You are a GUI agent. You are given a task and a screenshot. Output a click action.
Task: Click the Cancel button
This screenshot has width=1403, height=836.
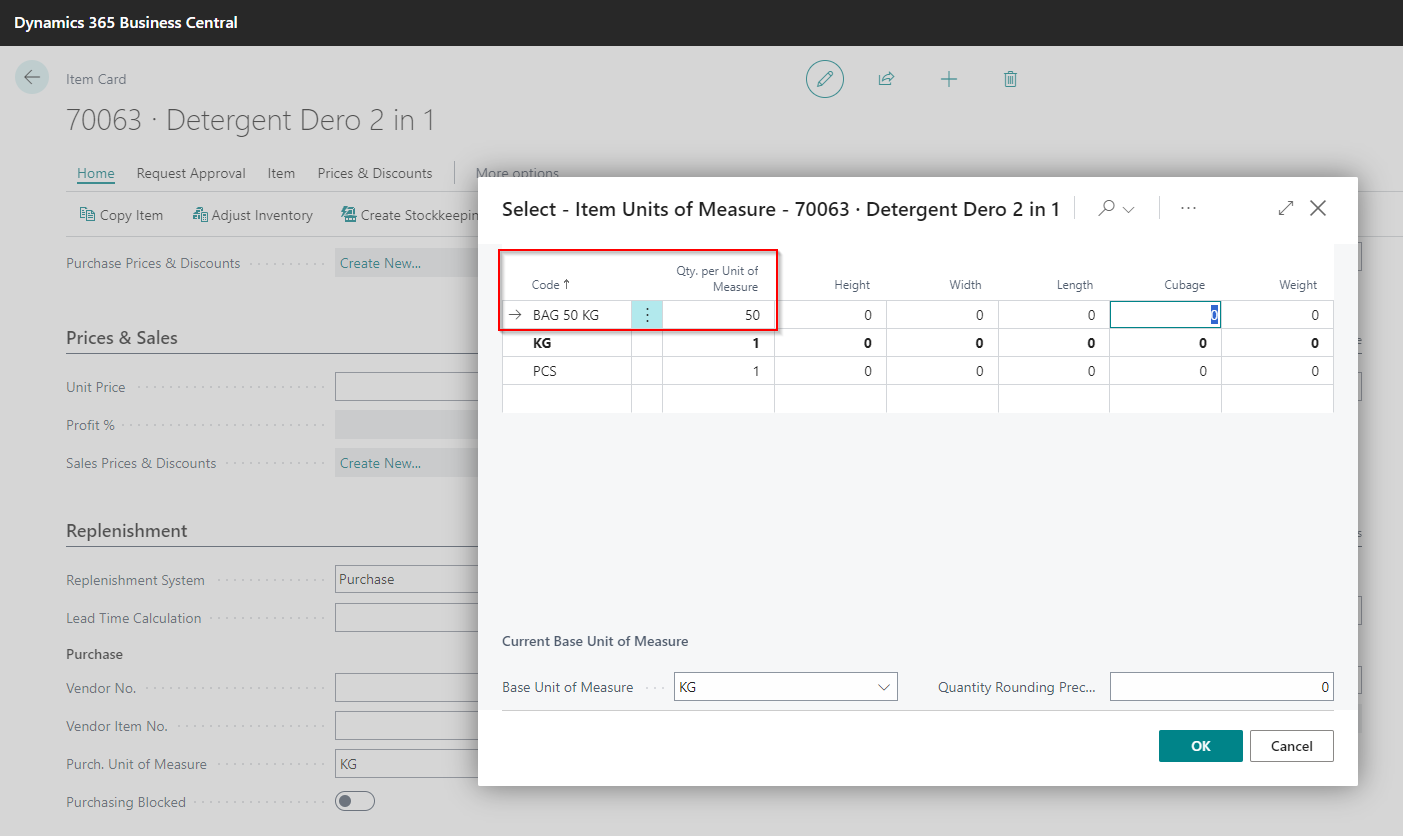point(1292,746)
